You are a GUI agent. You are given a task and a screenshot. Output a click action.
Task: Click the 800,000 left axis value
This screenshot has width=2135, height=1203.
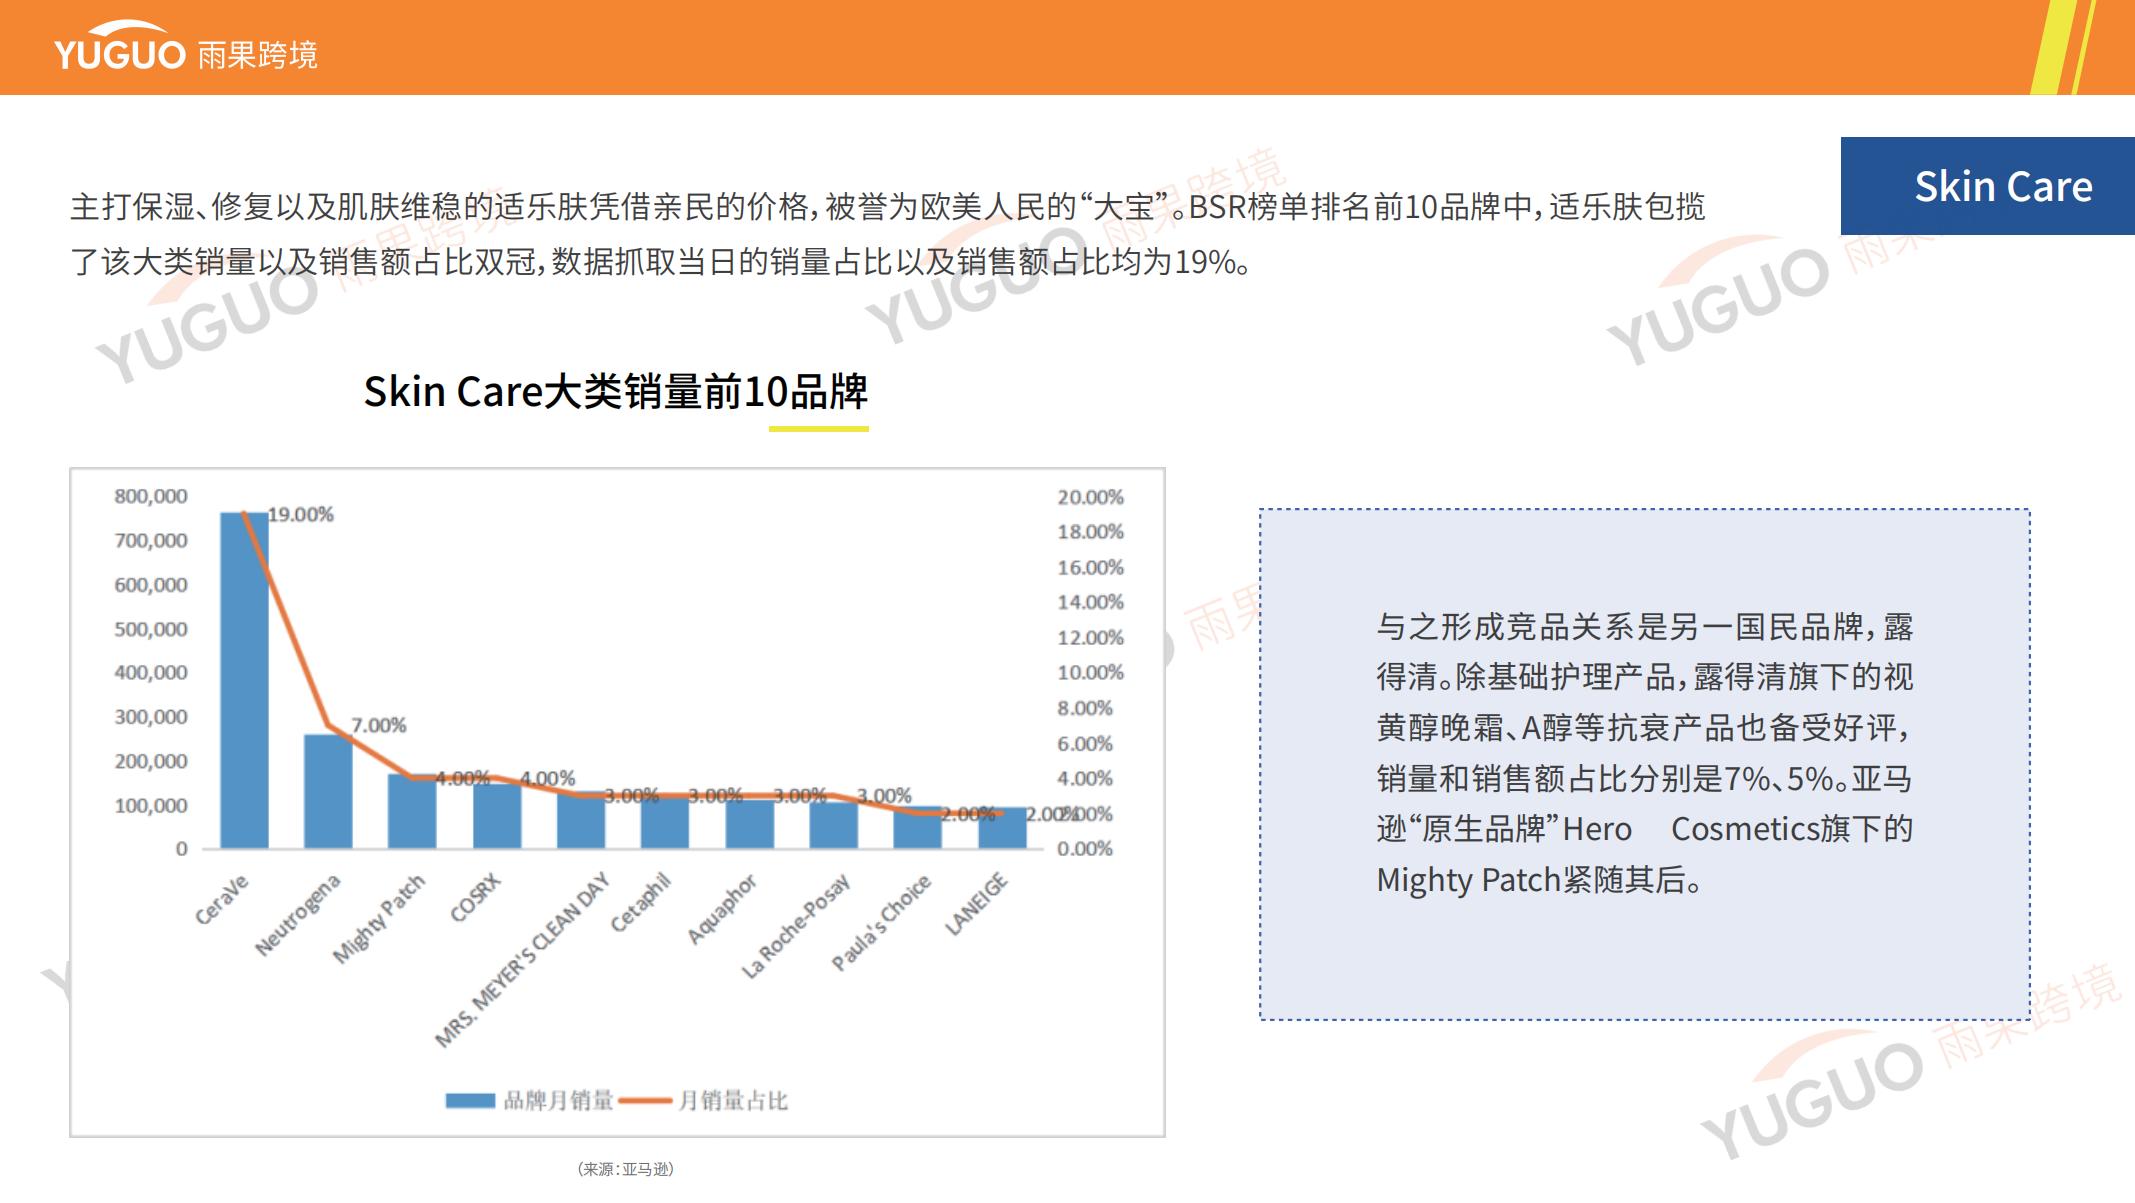(x=151, y=496)
